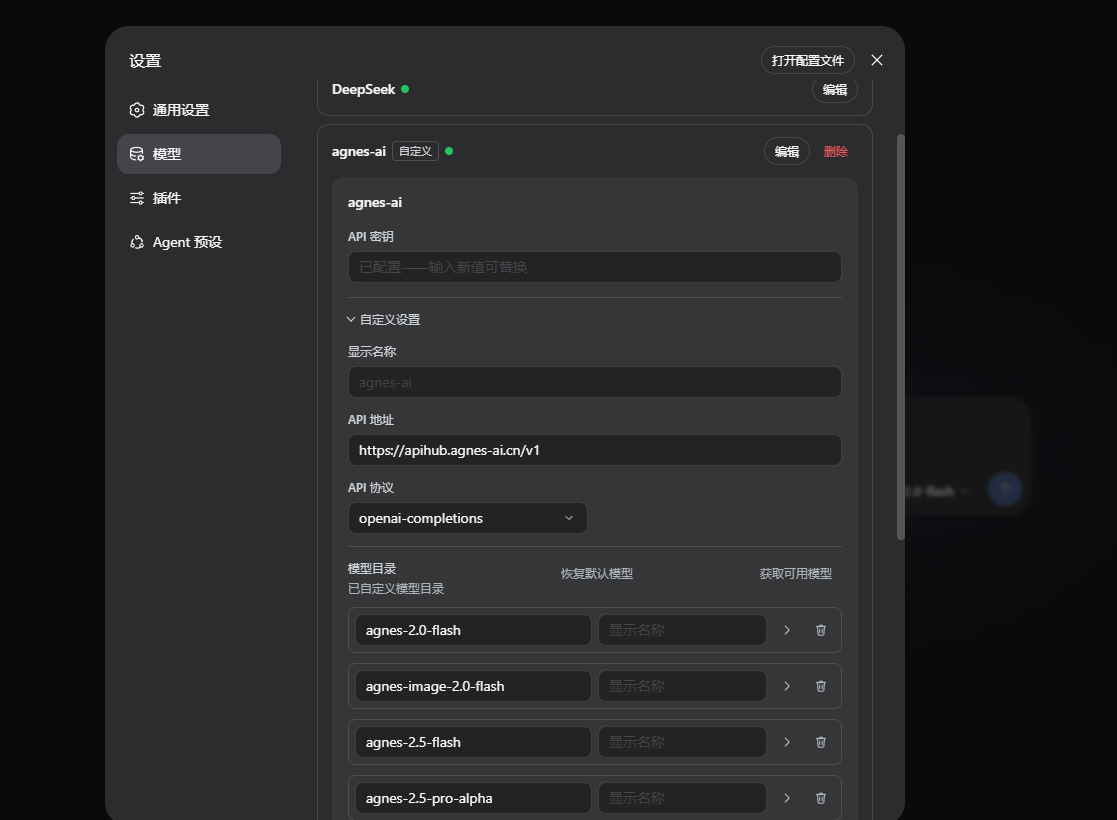
Task: Click the agnes-2.5-flash model ID field
Action: (473, 742)
